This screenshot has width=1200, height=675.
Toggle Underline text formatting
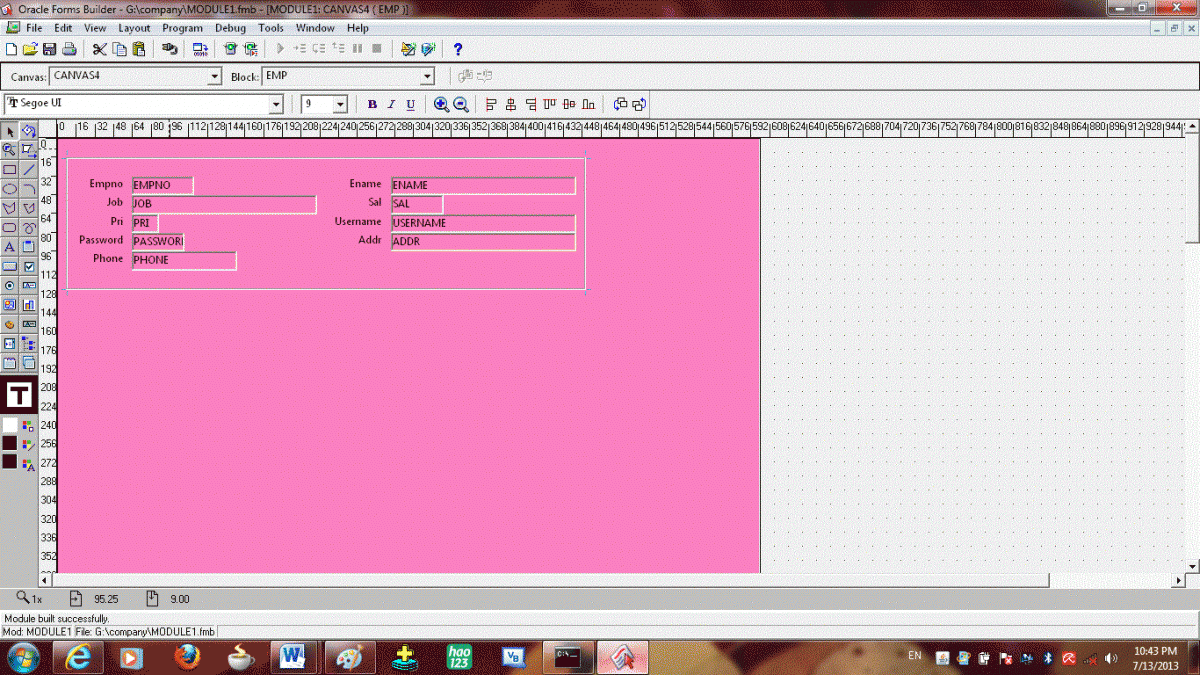410,104
